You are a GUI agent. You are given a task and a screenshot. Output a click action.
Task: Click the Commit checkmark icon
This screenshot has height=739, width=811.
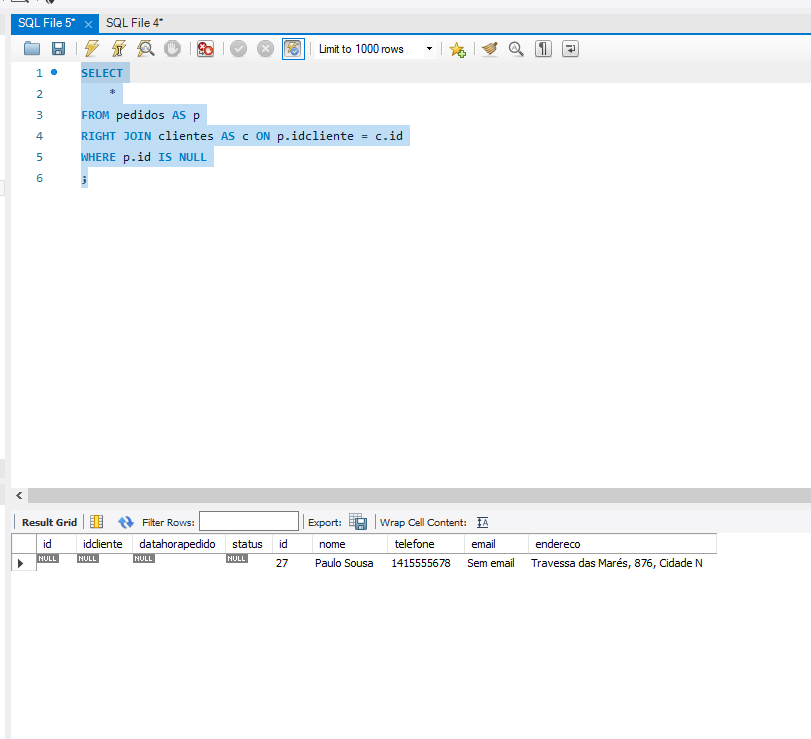(x=238, y=49)
